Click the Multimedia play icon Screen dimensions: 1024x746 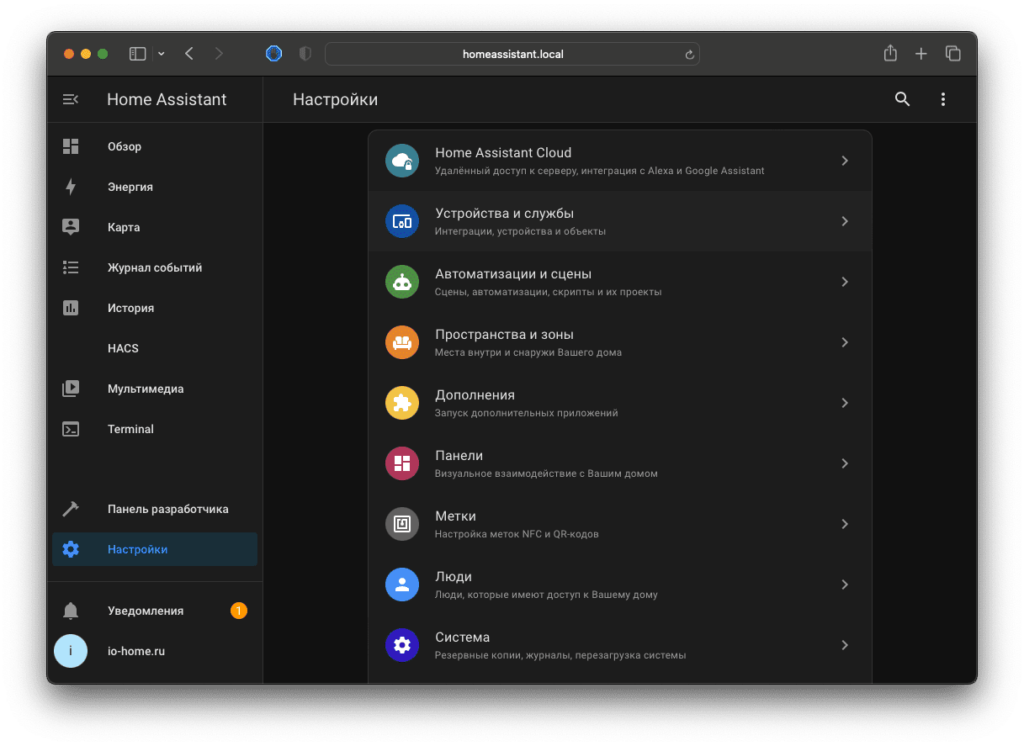tap(71, 389)
